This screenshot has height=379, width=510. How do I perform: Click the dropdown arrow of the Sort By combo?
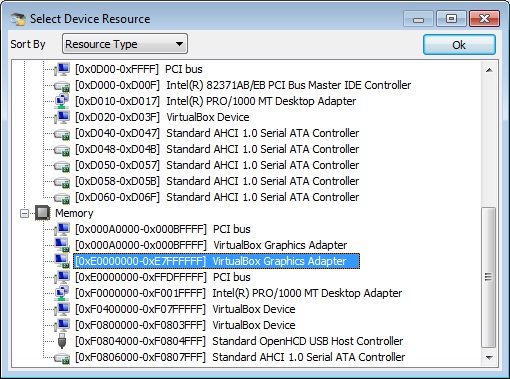coord(179,44)
